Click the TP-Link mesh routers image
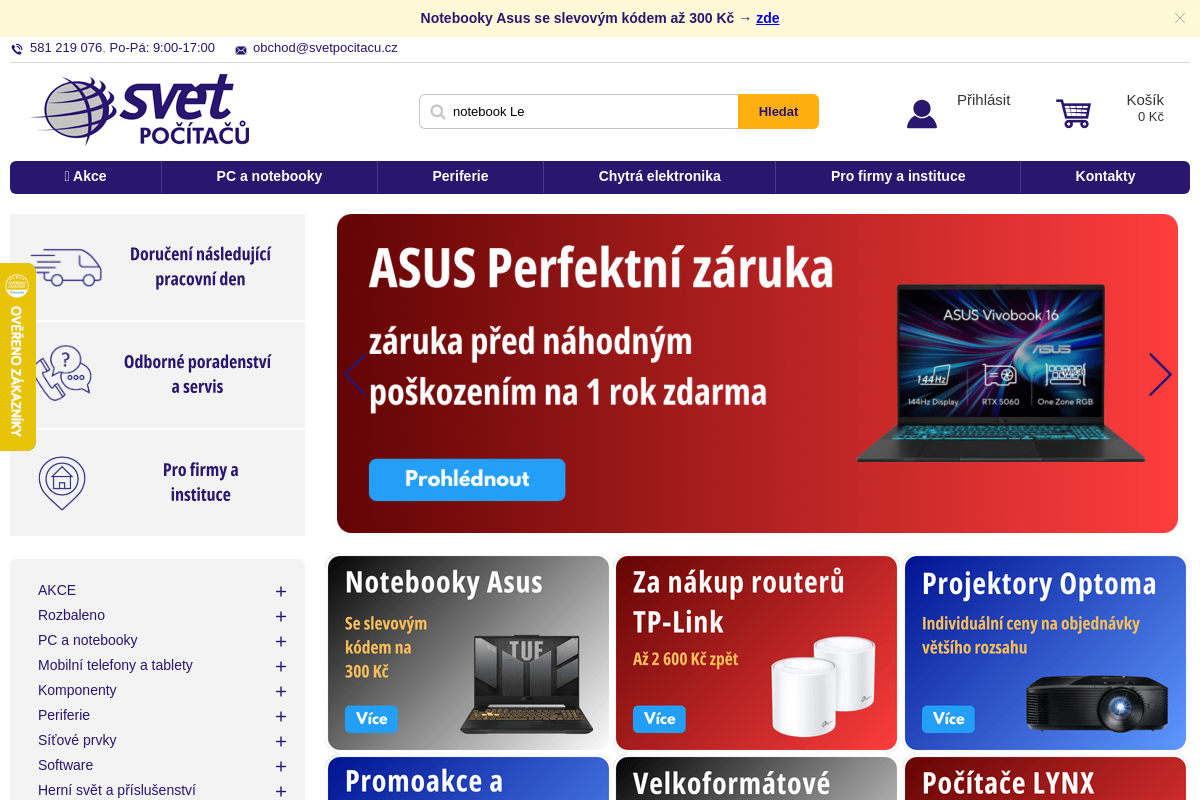Image resolution: width=1200 pixels, height=800 pixels. (823, 686)
